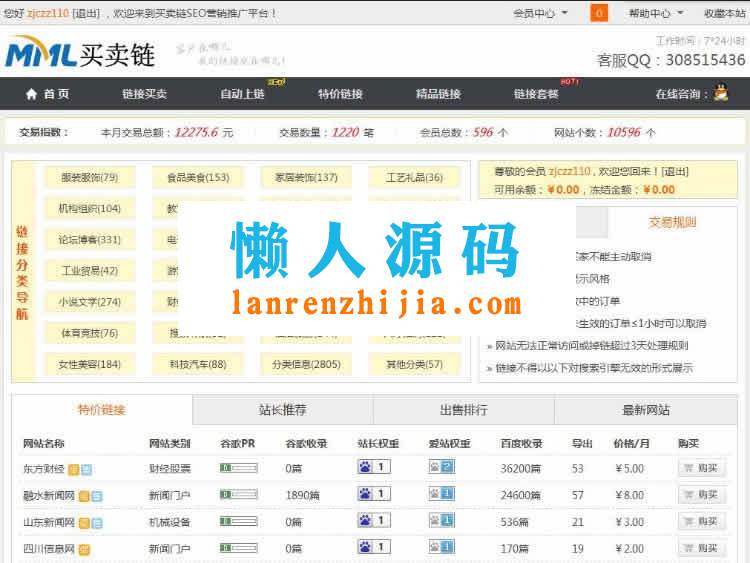
Task: Open category 小说文学(274)
Action: pos(89,302)
